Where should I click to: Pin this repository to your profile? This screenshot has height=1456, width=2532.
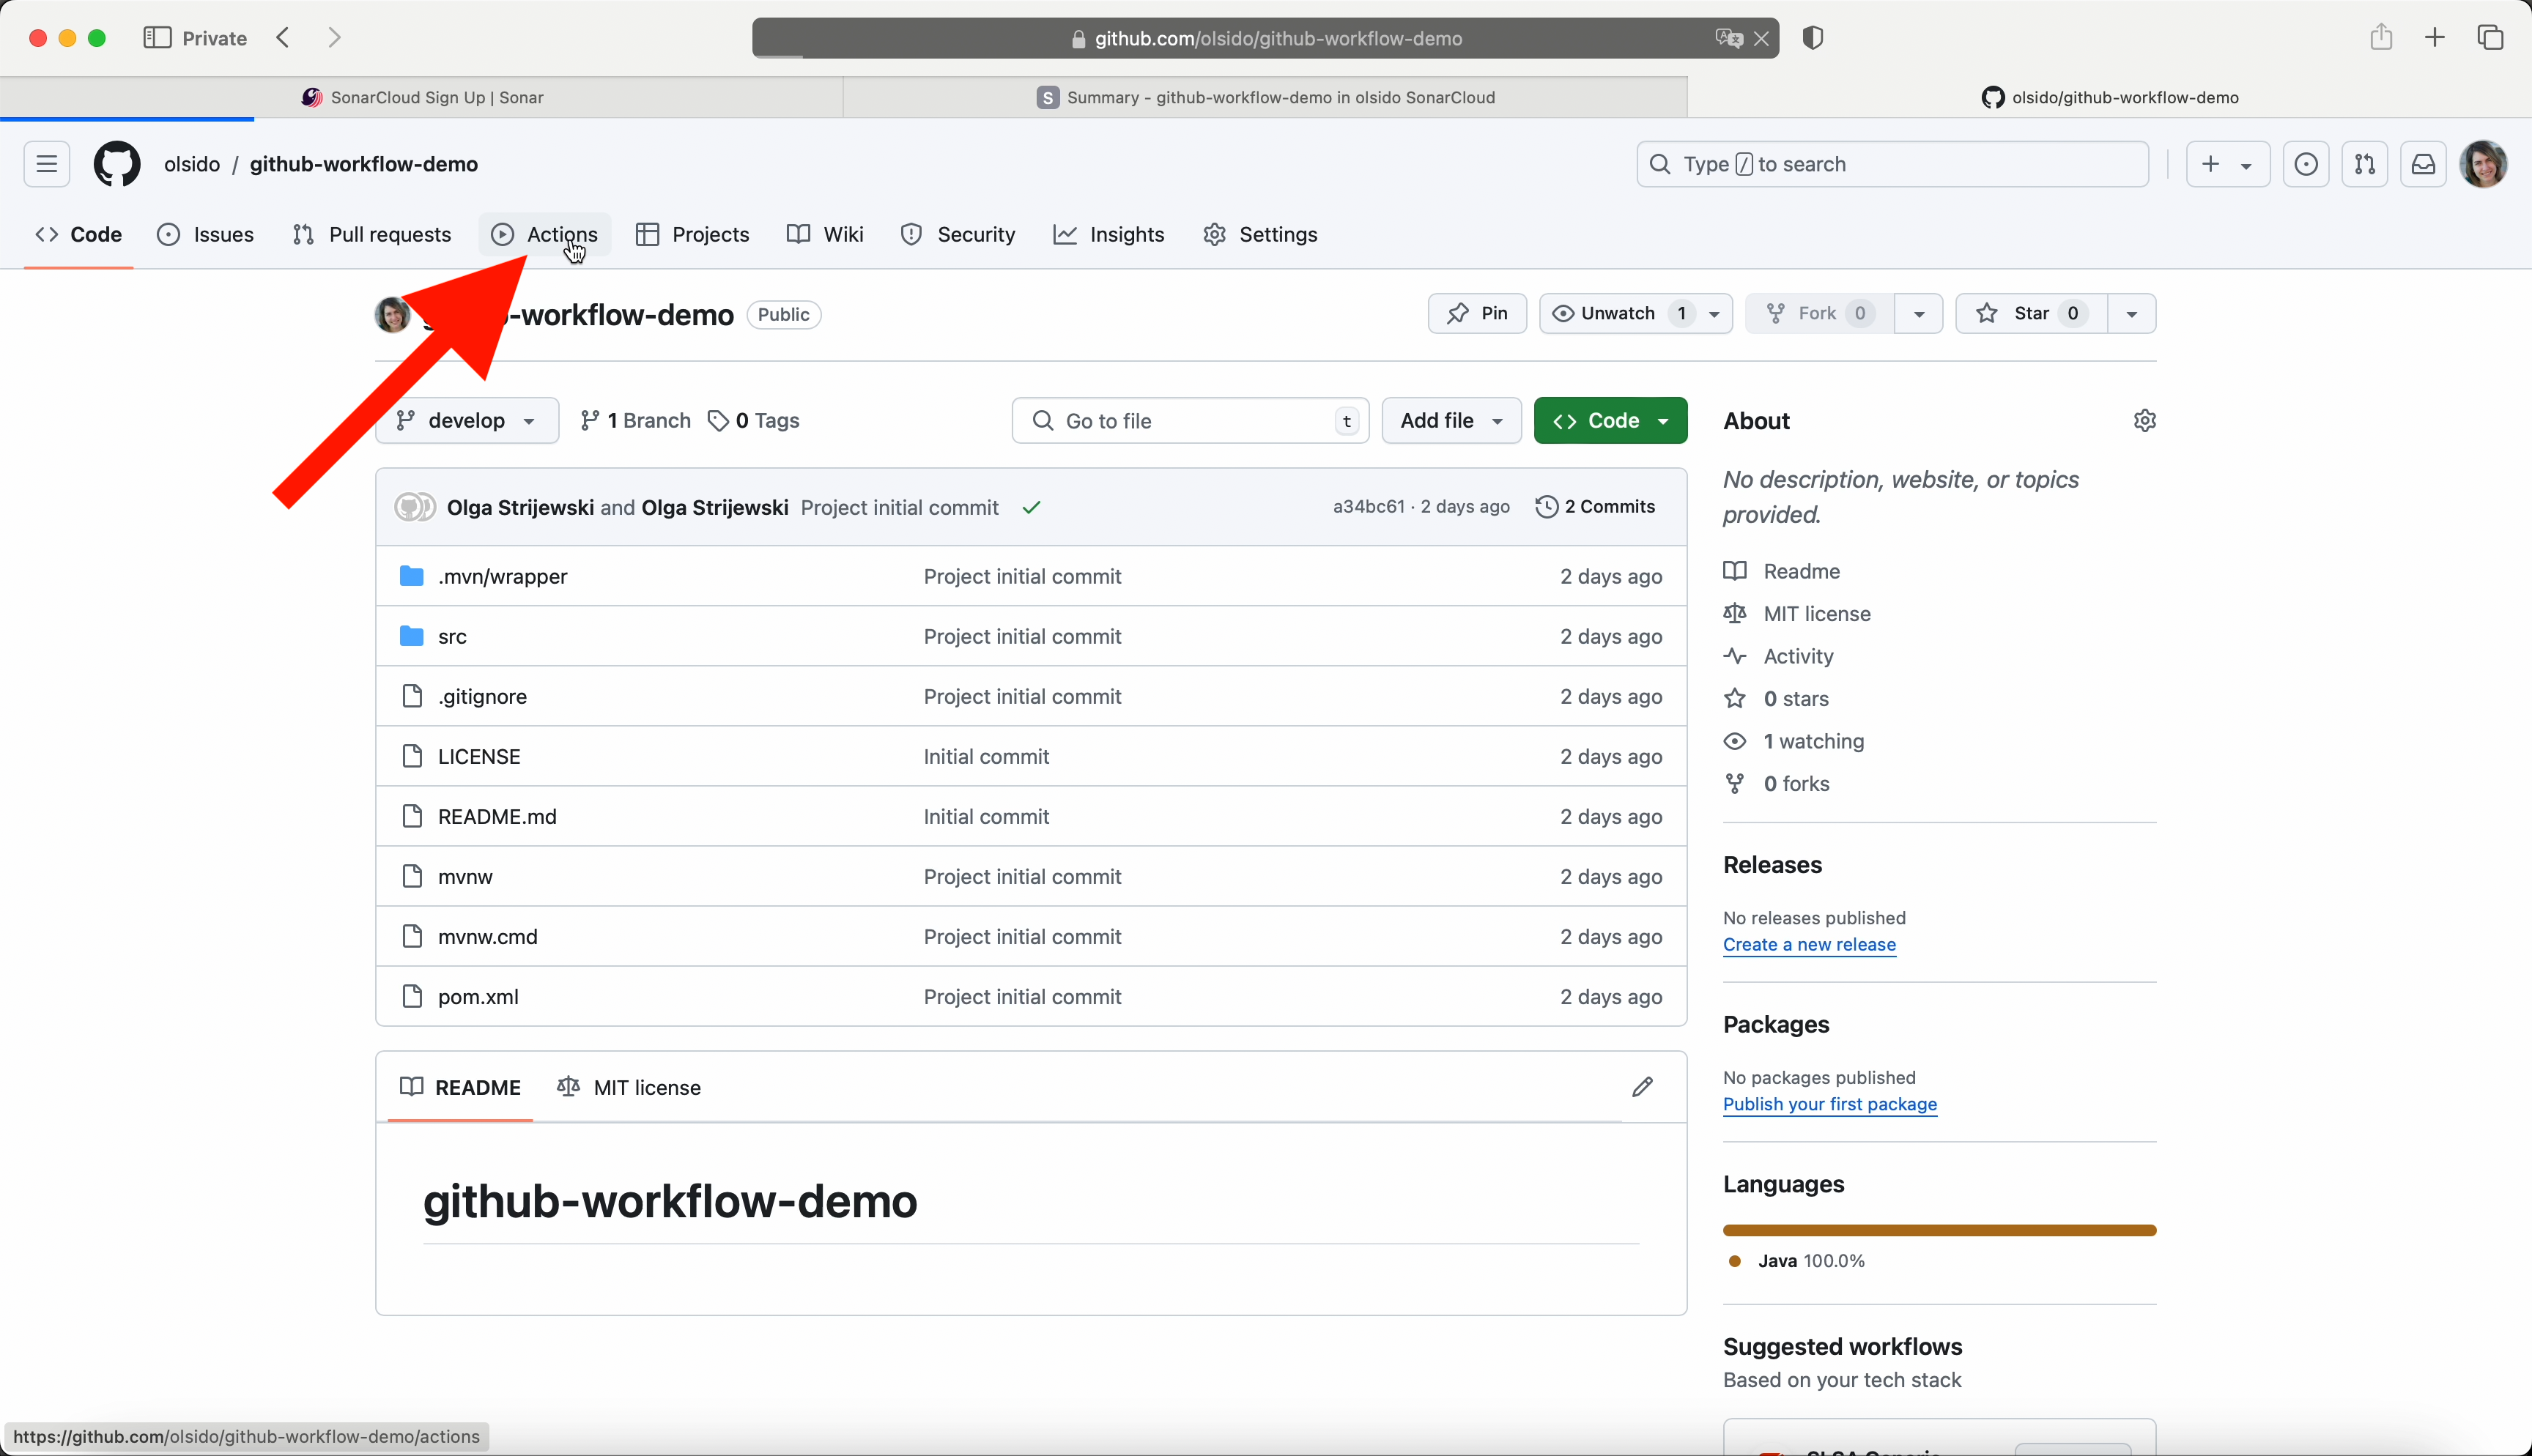click(x=1477, y=314)
